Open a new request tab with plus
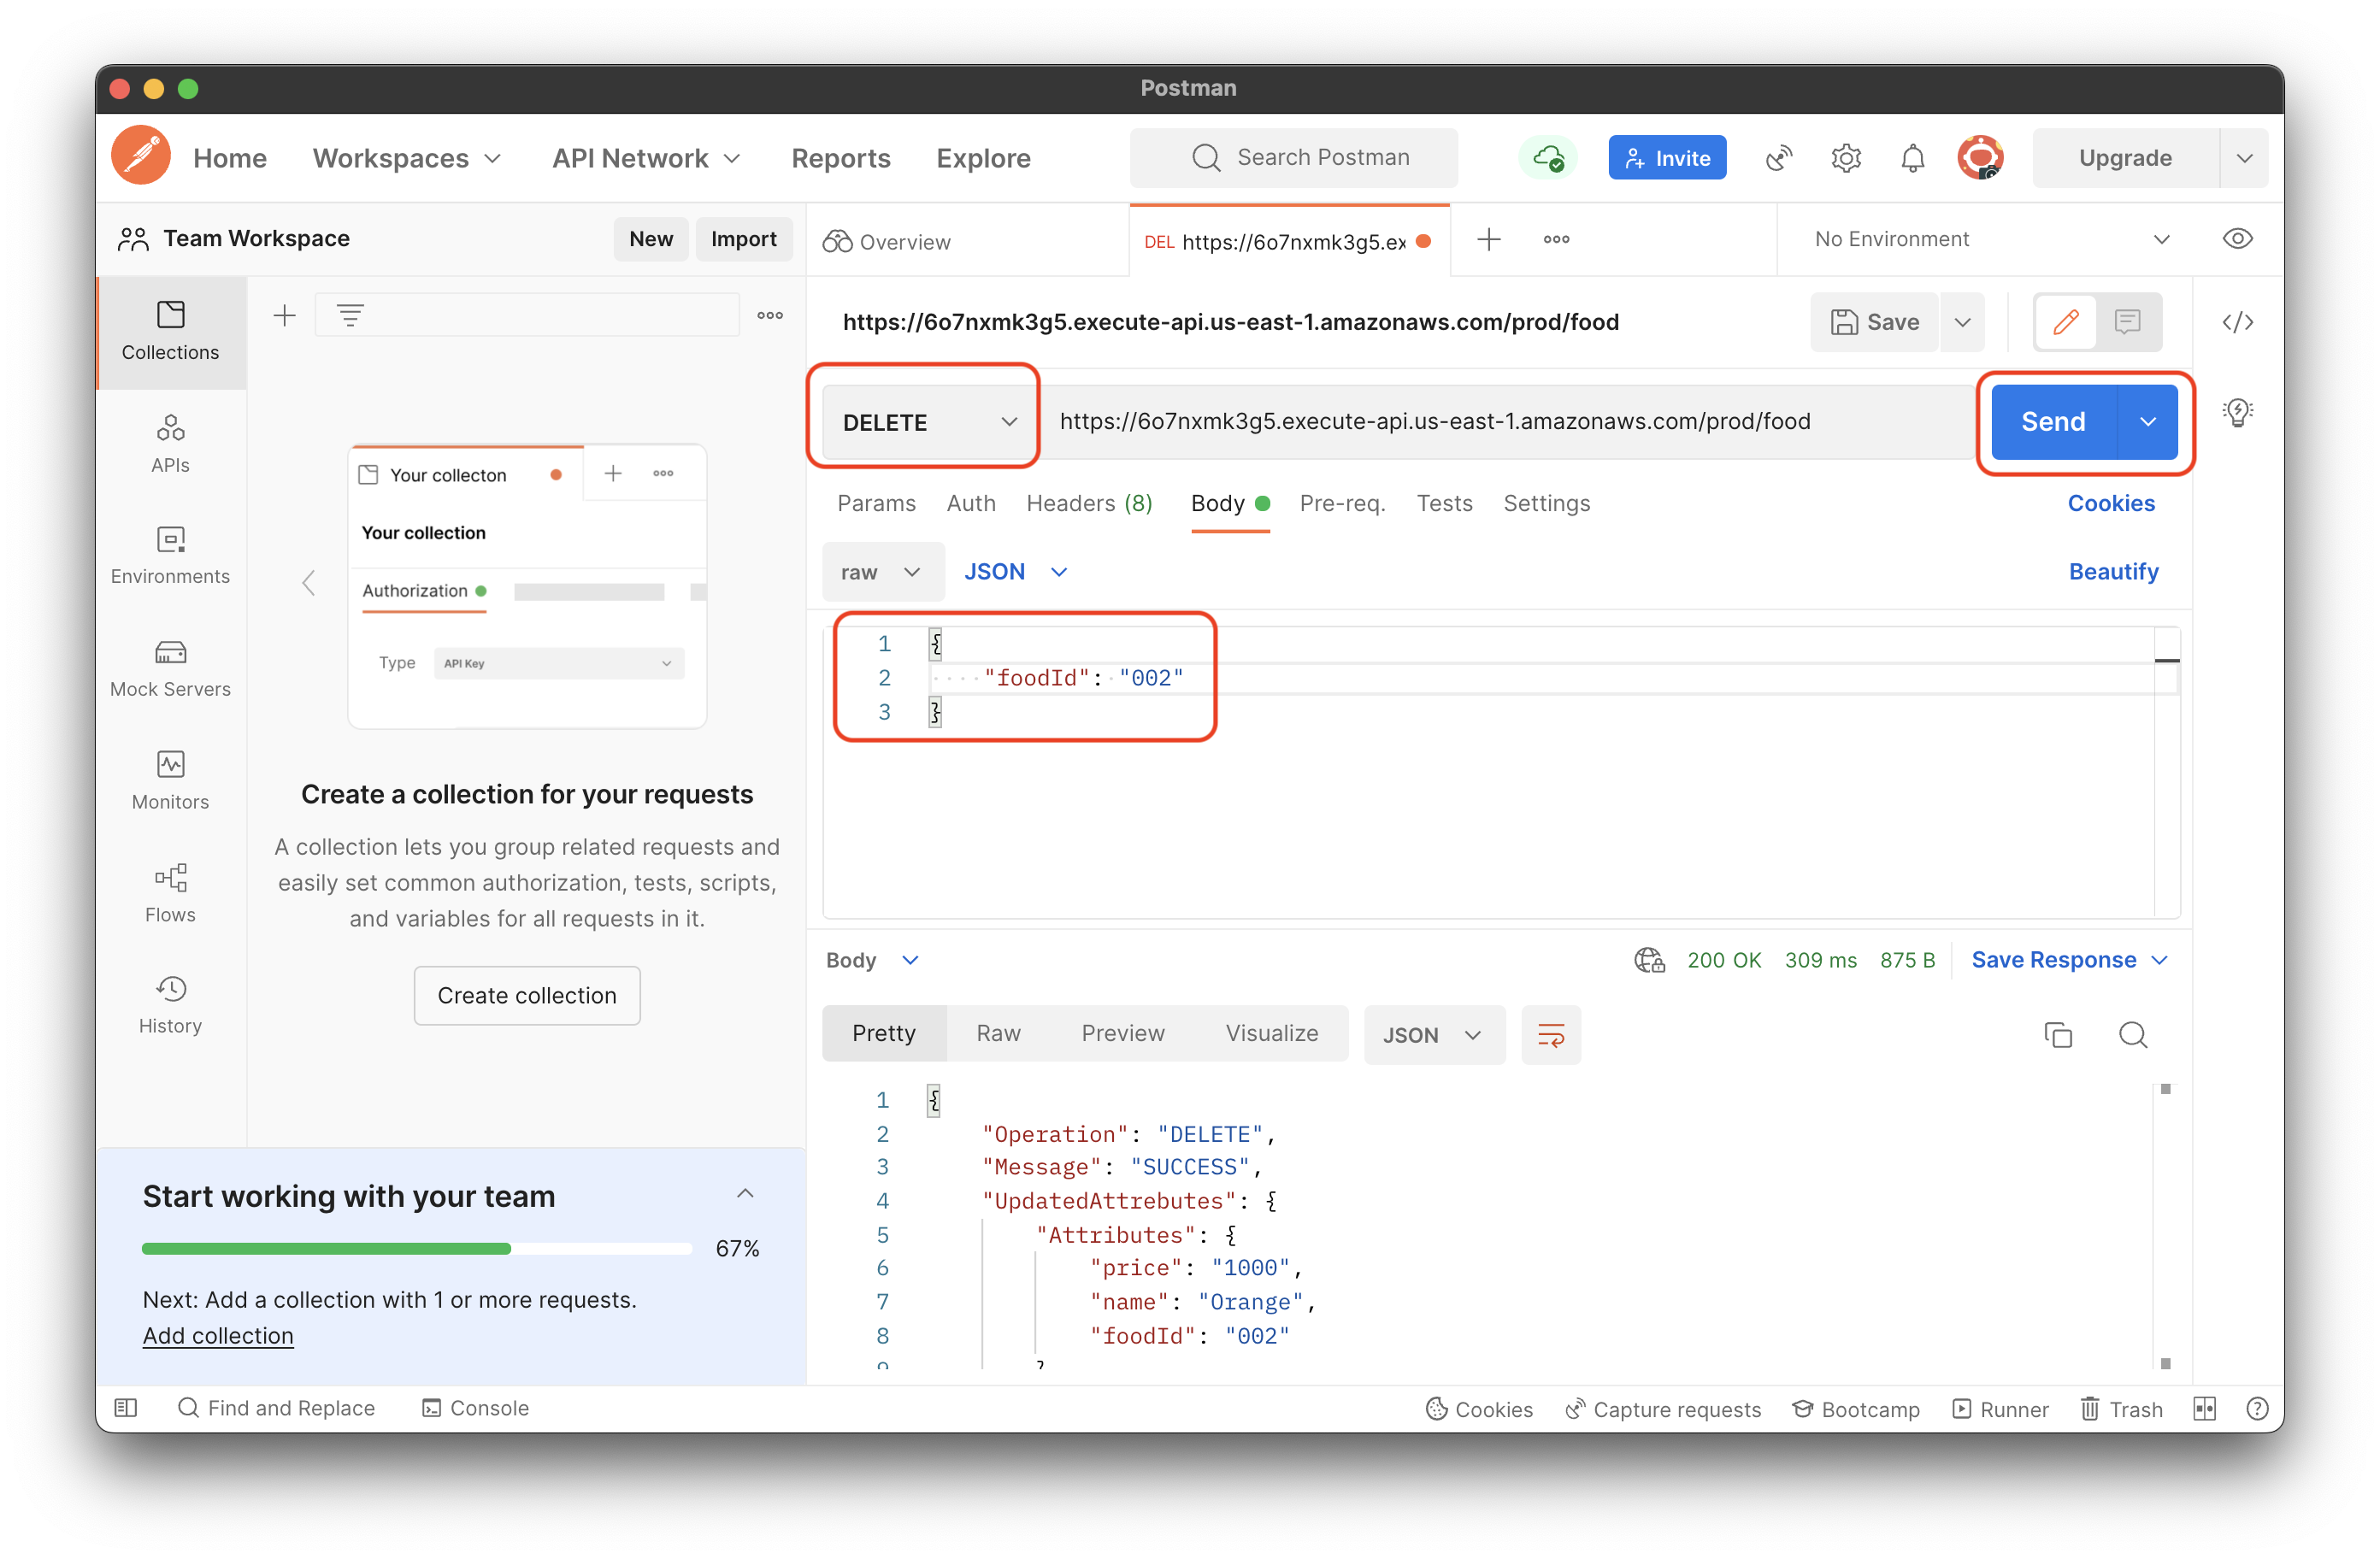 [x=1489, y=239]
